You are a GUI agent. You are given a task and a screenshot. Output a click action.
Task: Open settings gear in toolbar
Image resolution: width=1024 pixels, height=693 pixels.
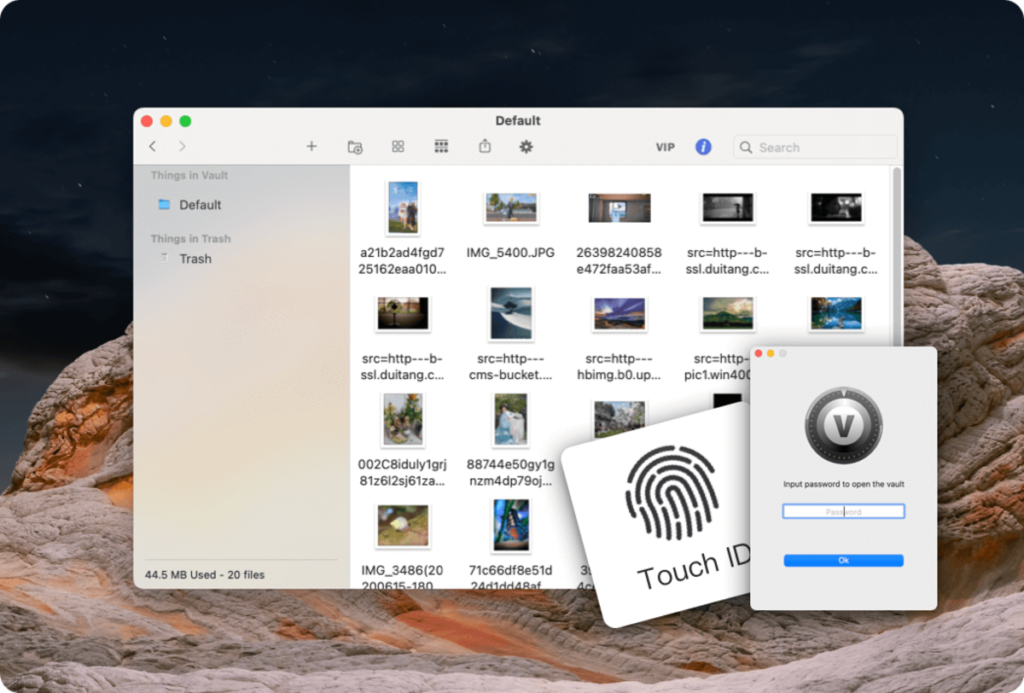(x=526, y=146)
